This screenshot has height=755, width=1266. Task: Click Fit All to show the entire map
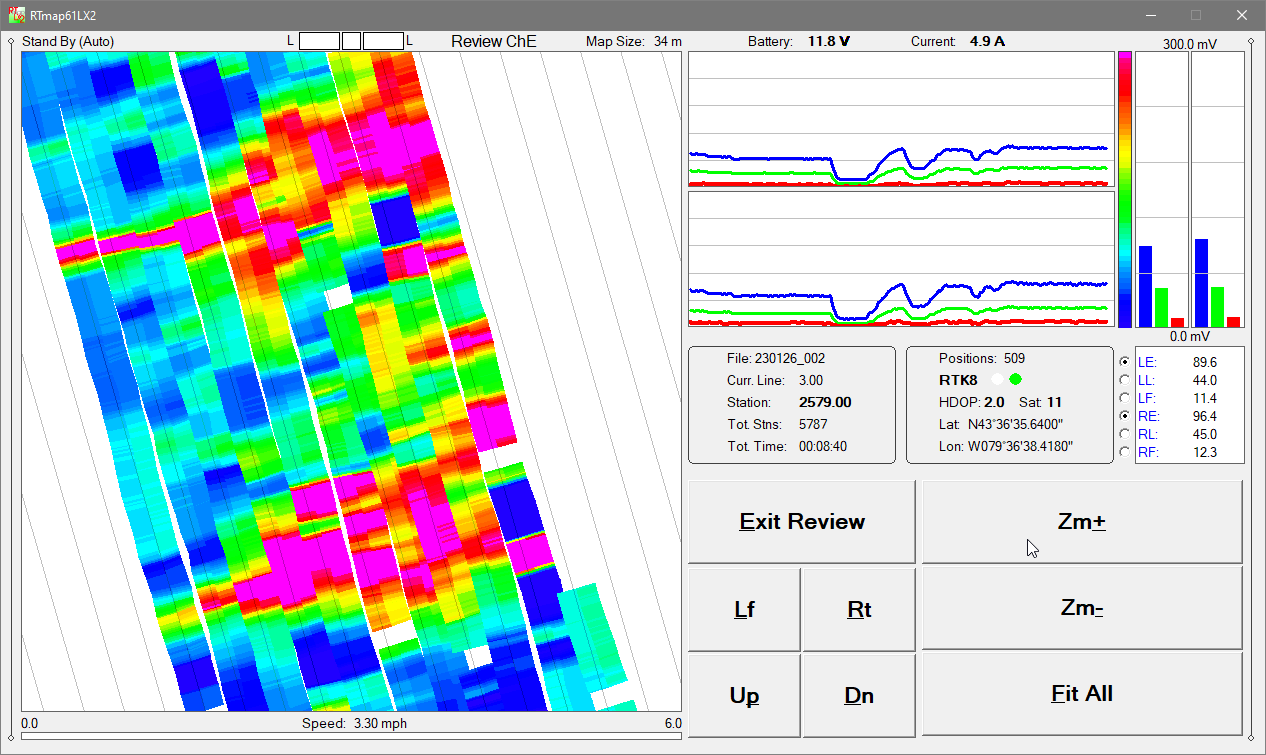point(1082,694)
